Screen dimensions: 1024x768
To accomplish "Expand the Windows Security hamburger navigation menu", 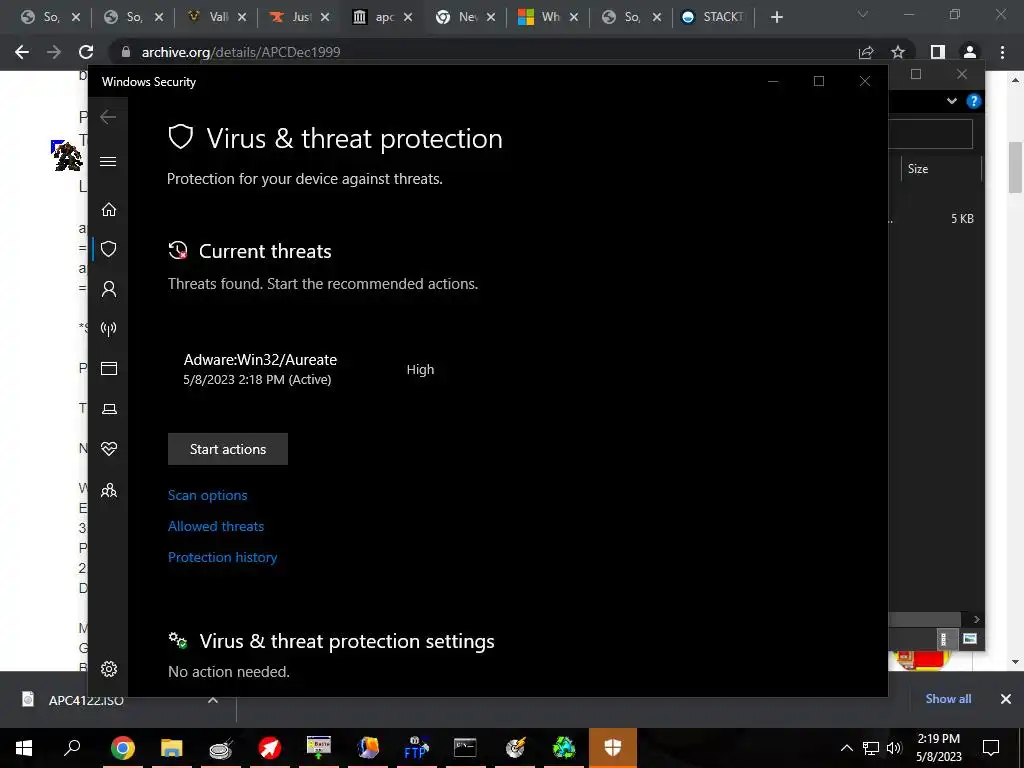I will pyautogui.click(x=108, y=161).
